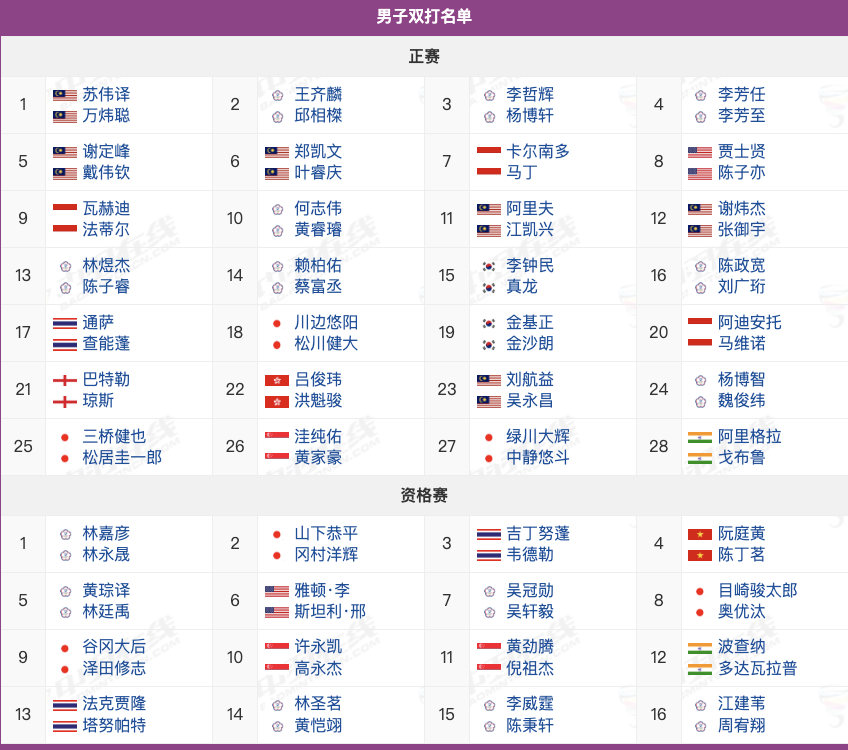
Task: Click the Malaysia flag beside 苏伟译
Action: coord(64,95)
